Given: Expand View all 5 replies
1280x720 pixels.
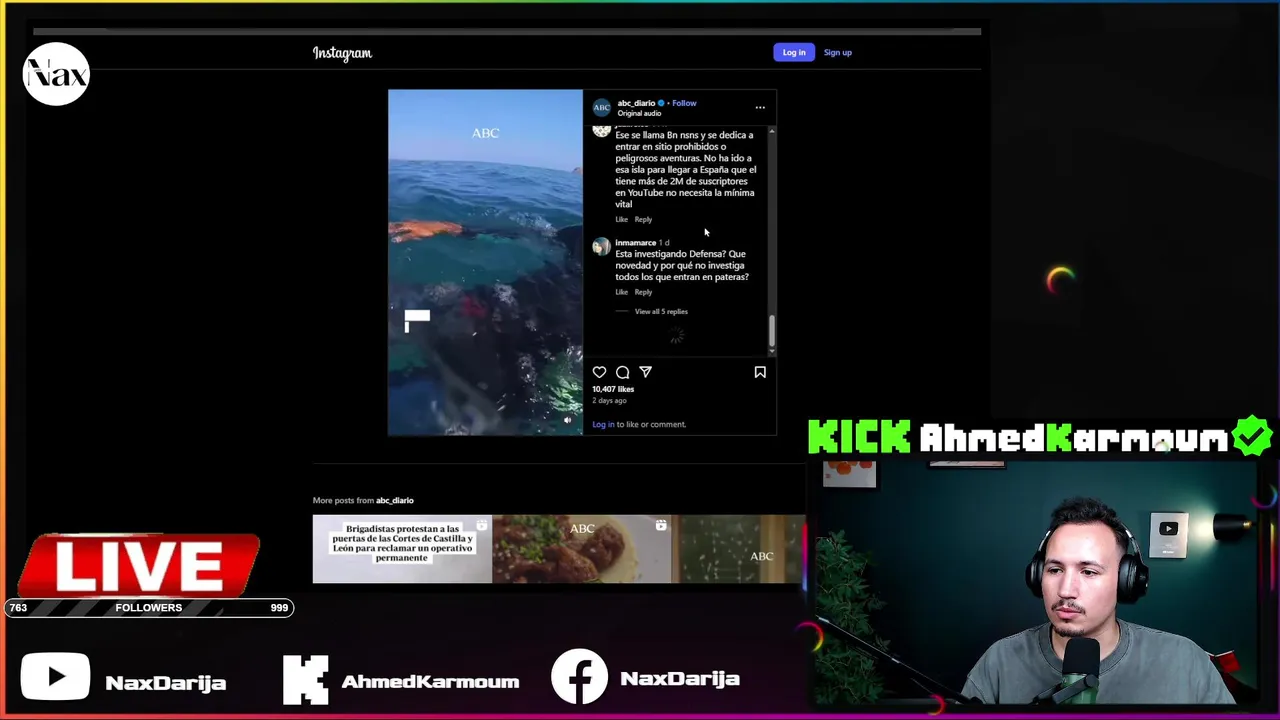Looking at the screenshot, I should pos(661,311).
